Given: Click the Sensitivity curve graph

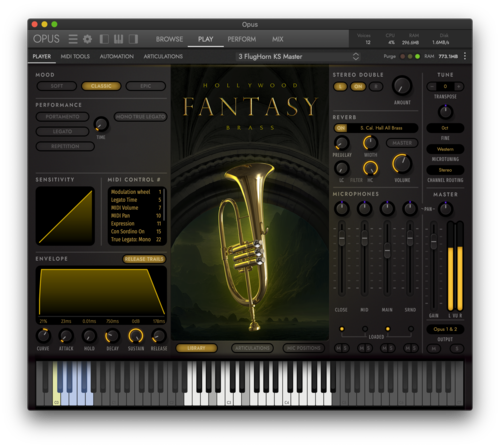Looking at the screenshot, I should click(x=65, y=216).
